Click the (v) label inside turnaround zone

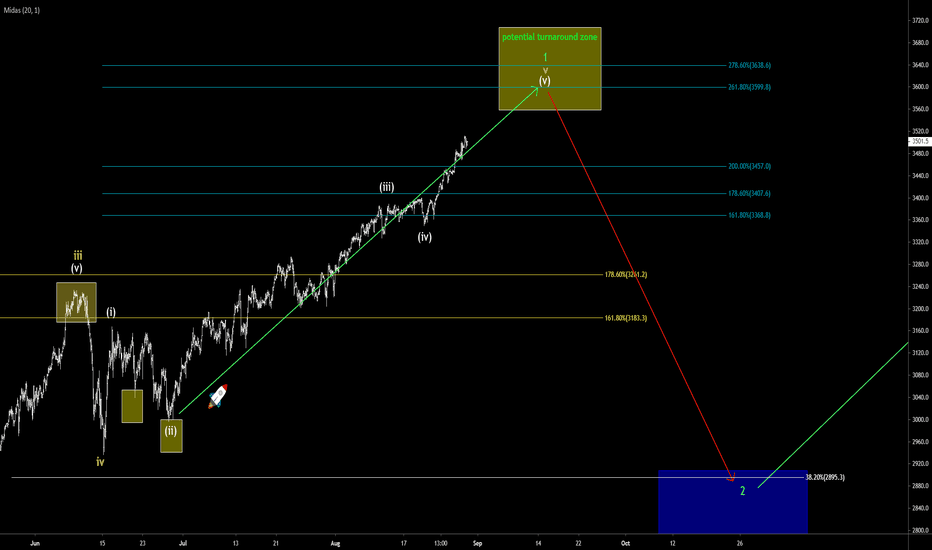[544, 81]
